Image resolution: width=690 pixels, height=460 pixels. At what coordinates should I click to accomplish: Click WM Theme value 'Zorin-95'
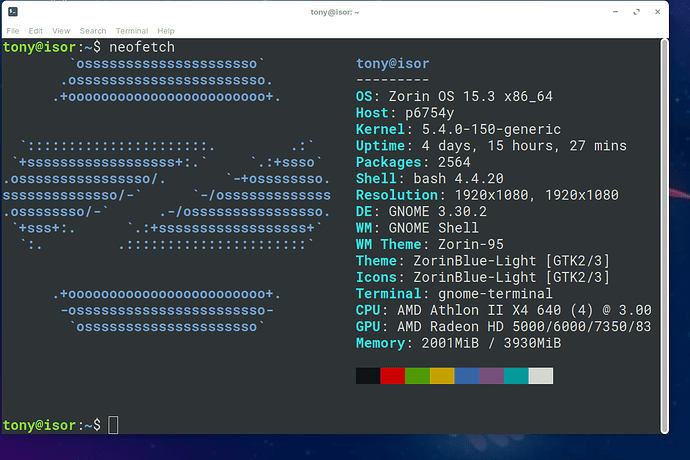(x=470, y=244)
